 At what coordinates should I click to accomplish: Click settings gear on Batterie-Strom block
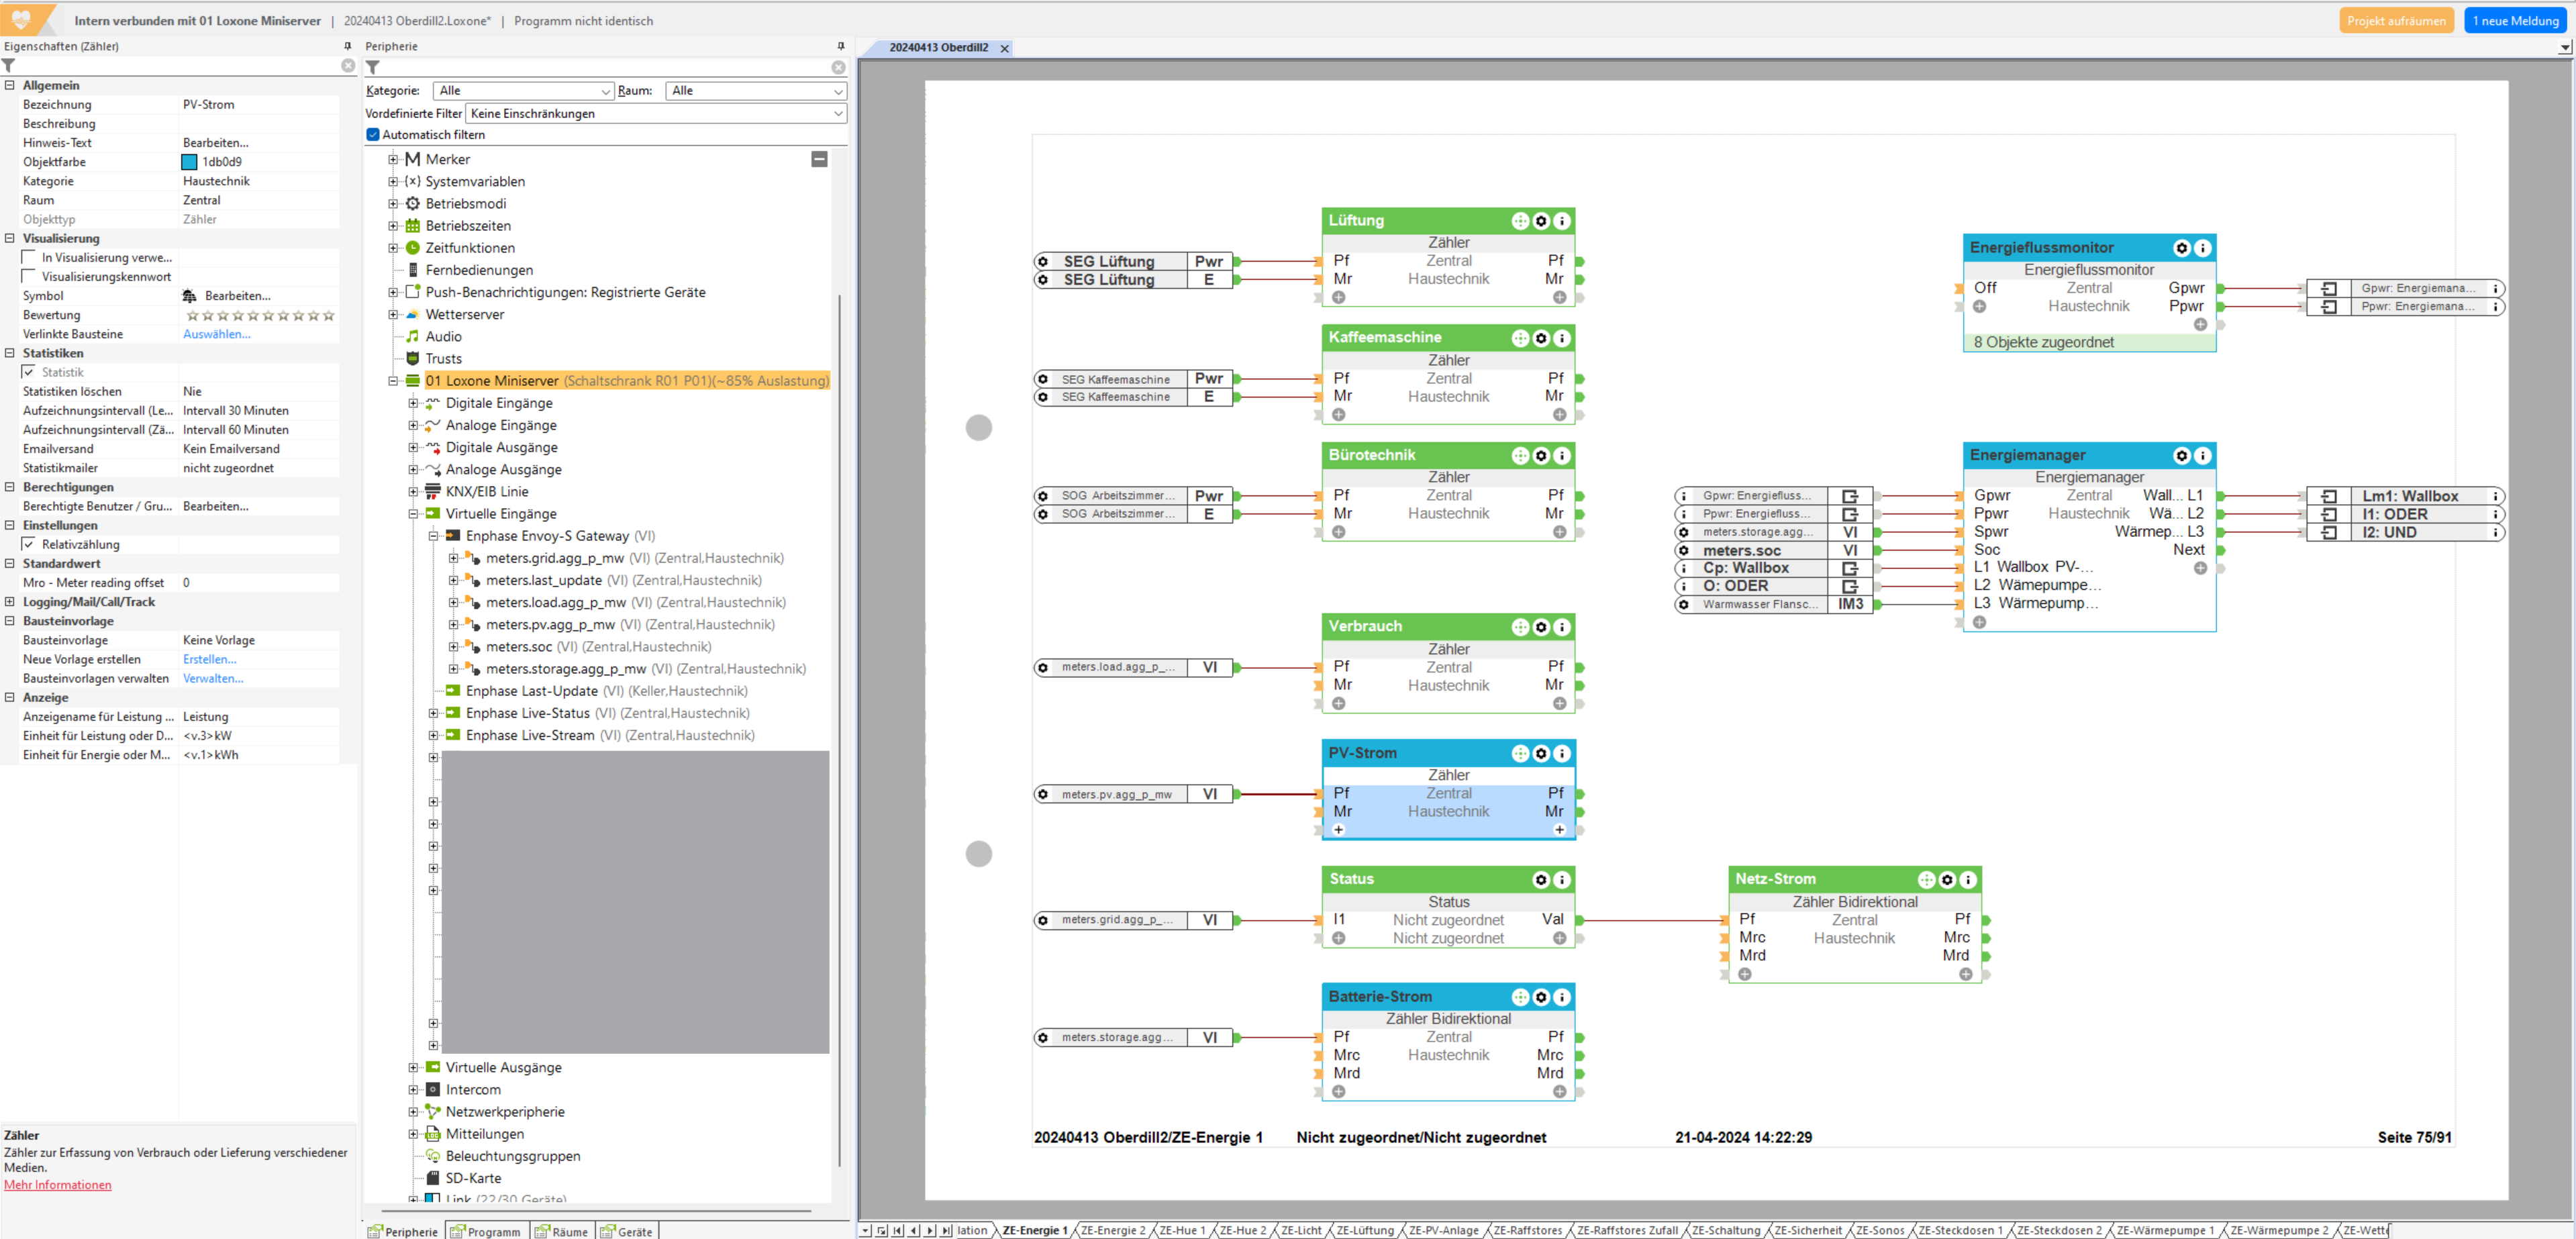tap(1541, 998)
